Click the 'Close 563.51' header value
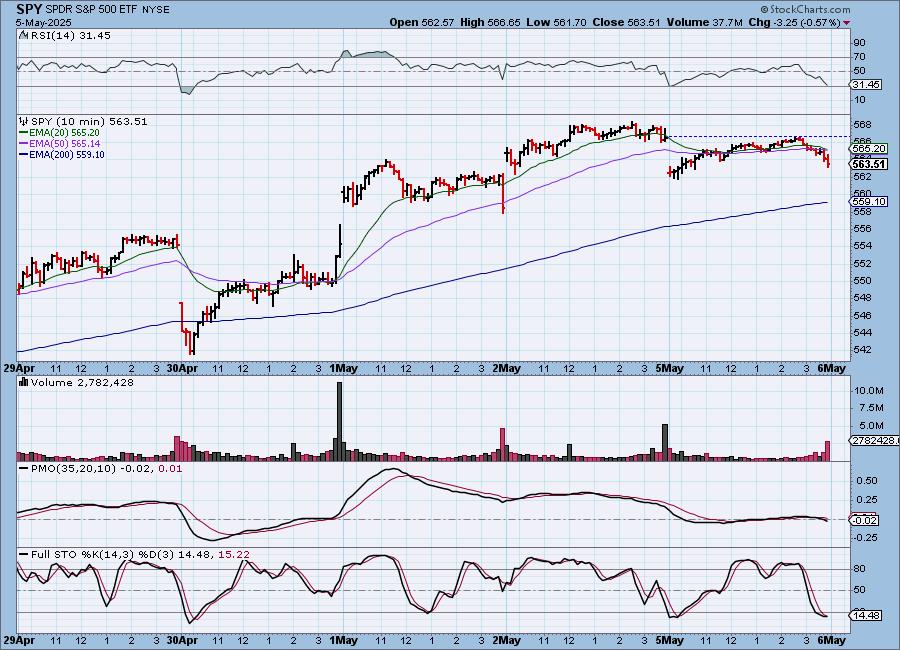This screenshot has width=900, height=650. tap(627, 22)
